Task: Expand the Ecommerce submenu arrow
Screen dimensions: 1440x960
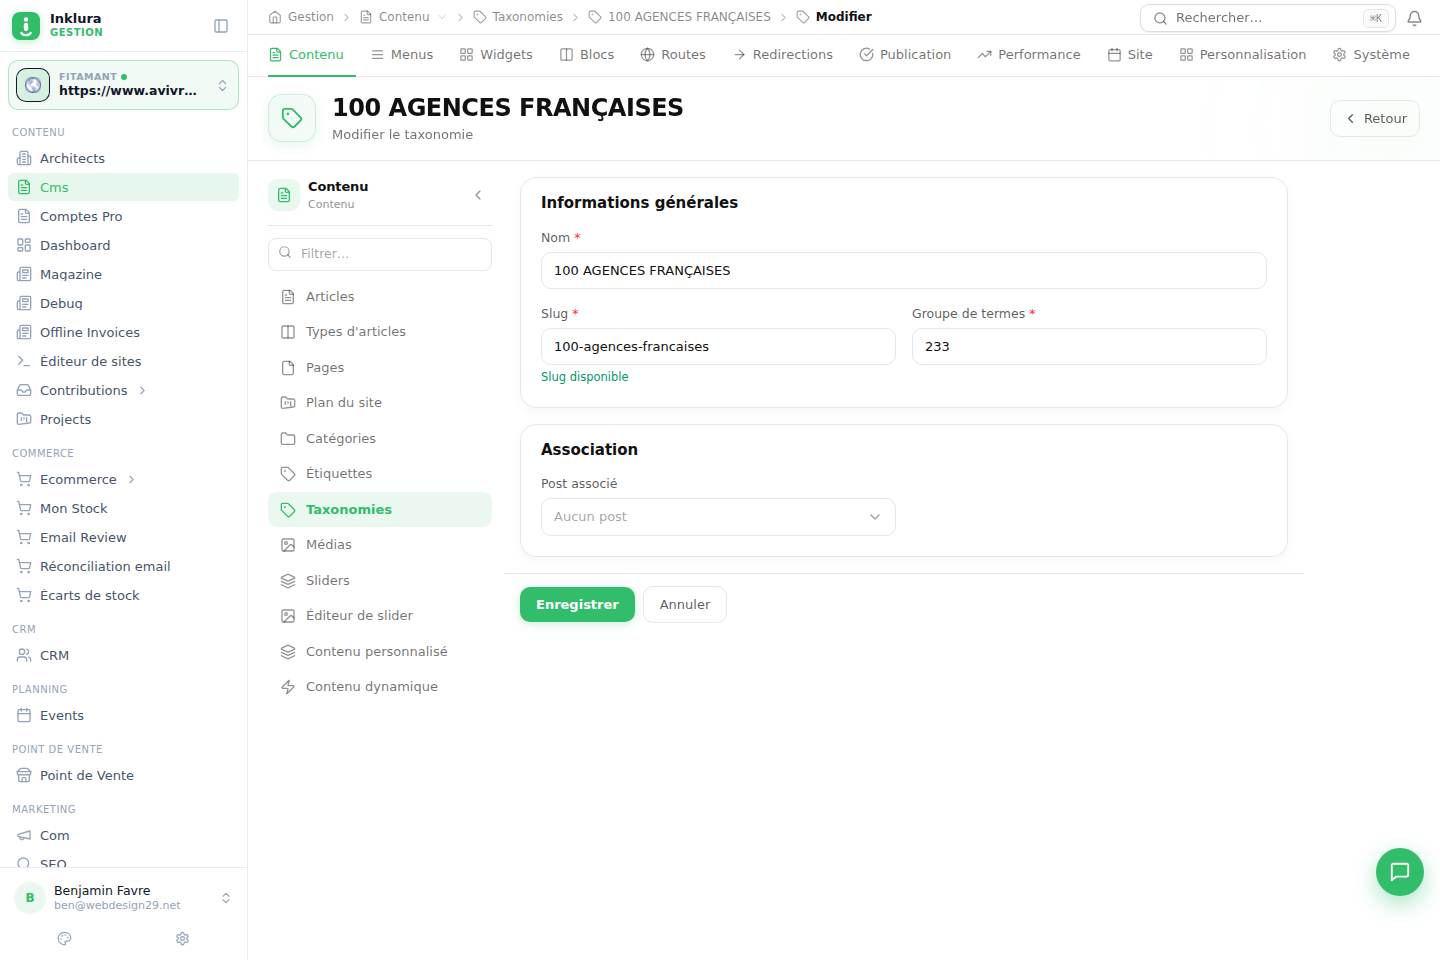Action: [x=131, y=479]
